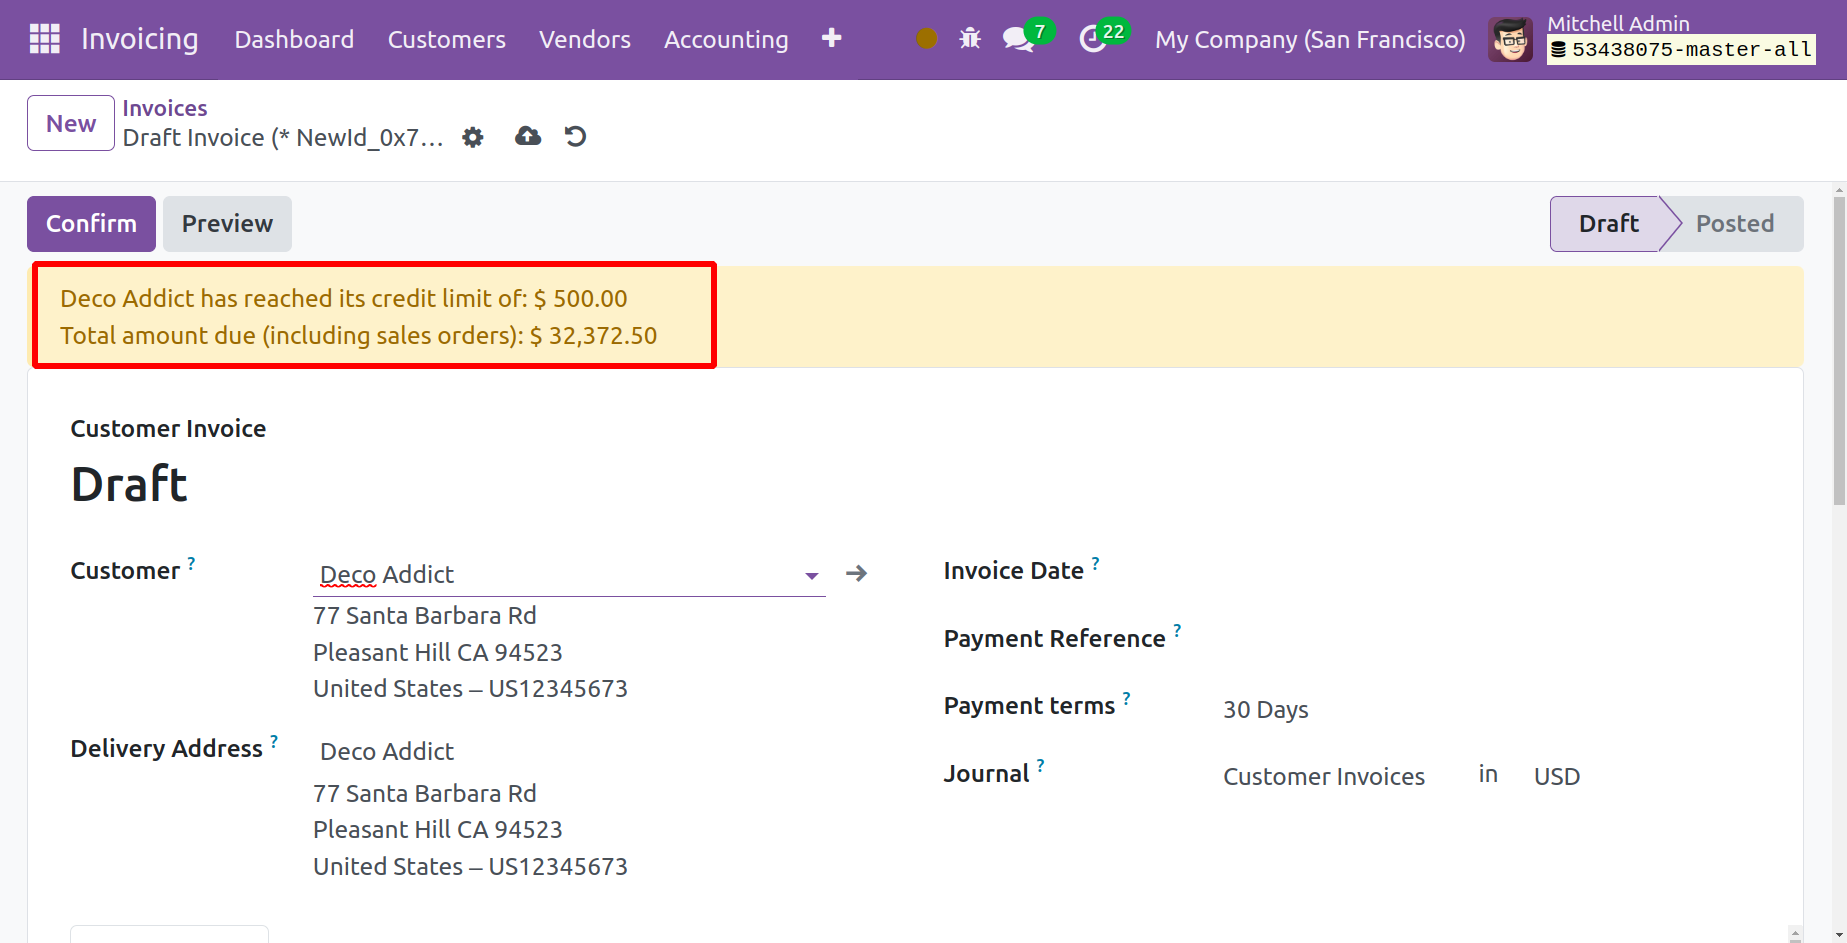
Task: Open company switcher My Company (San Francisco)
Action: [1310, 39]
